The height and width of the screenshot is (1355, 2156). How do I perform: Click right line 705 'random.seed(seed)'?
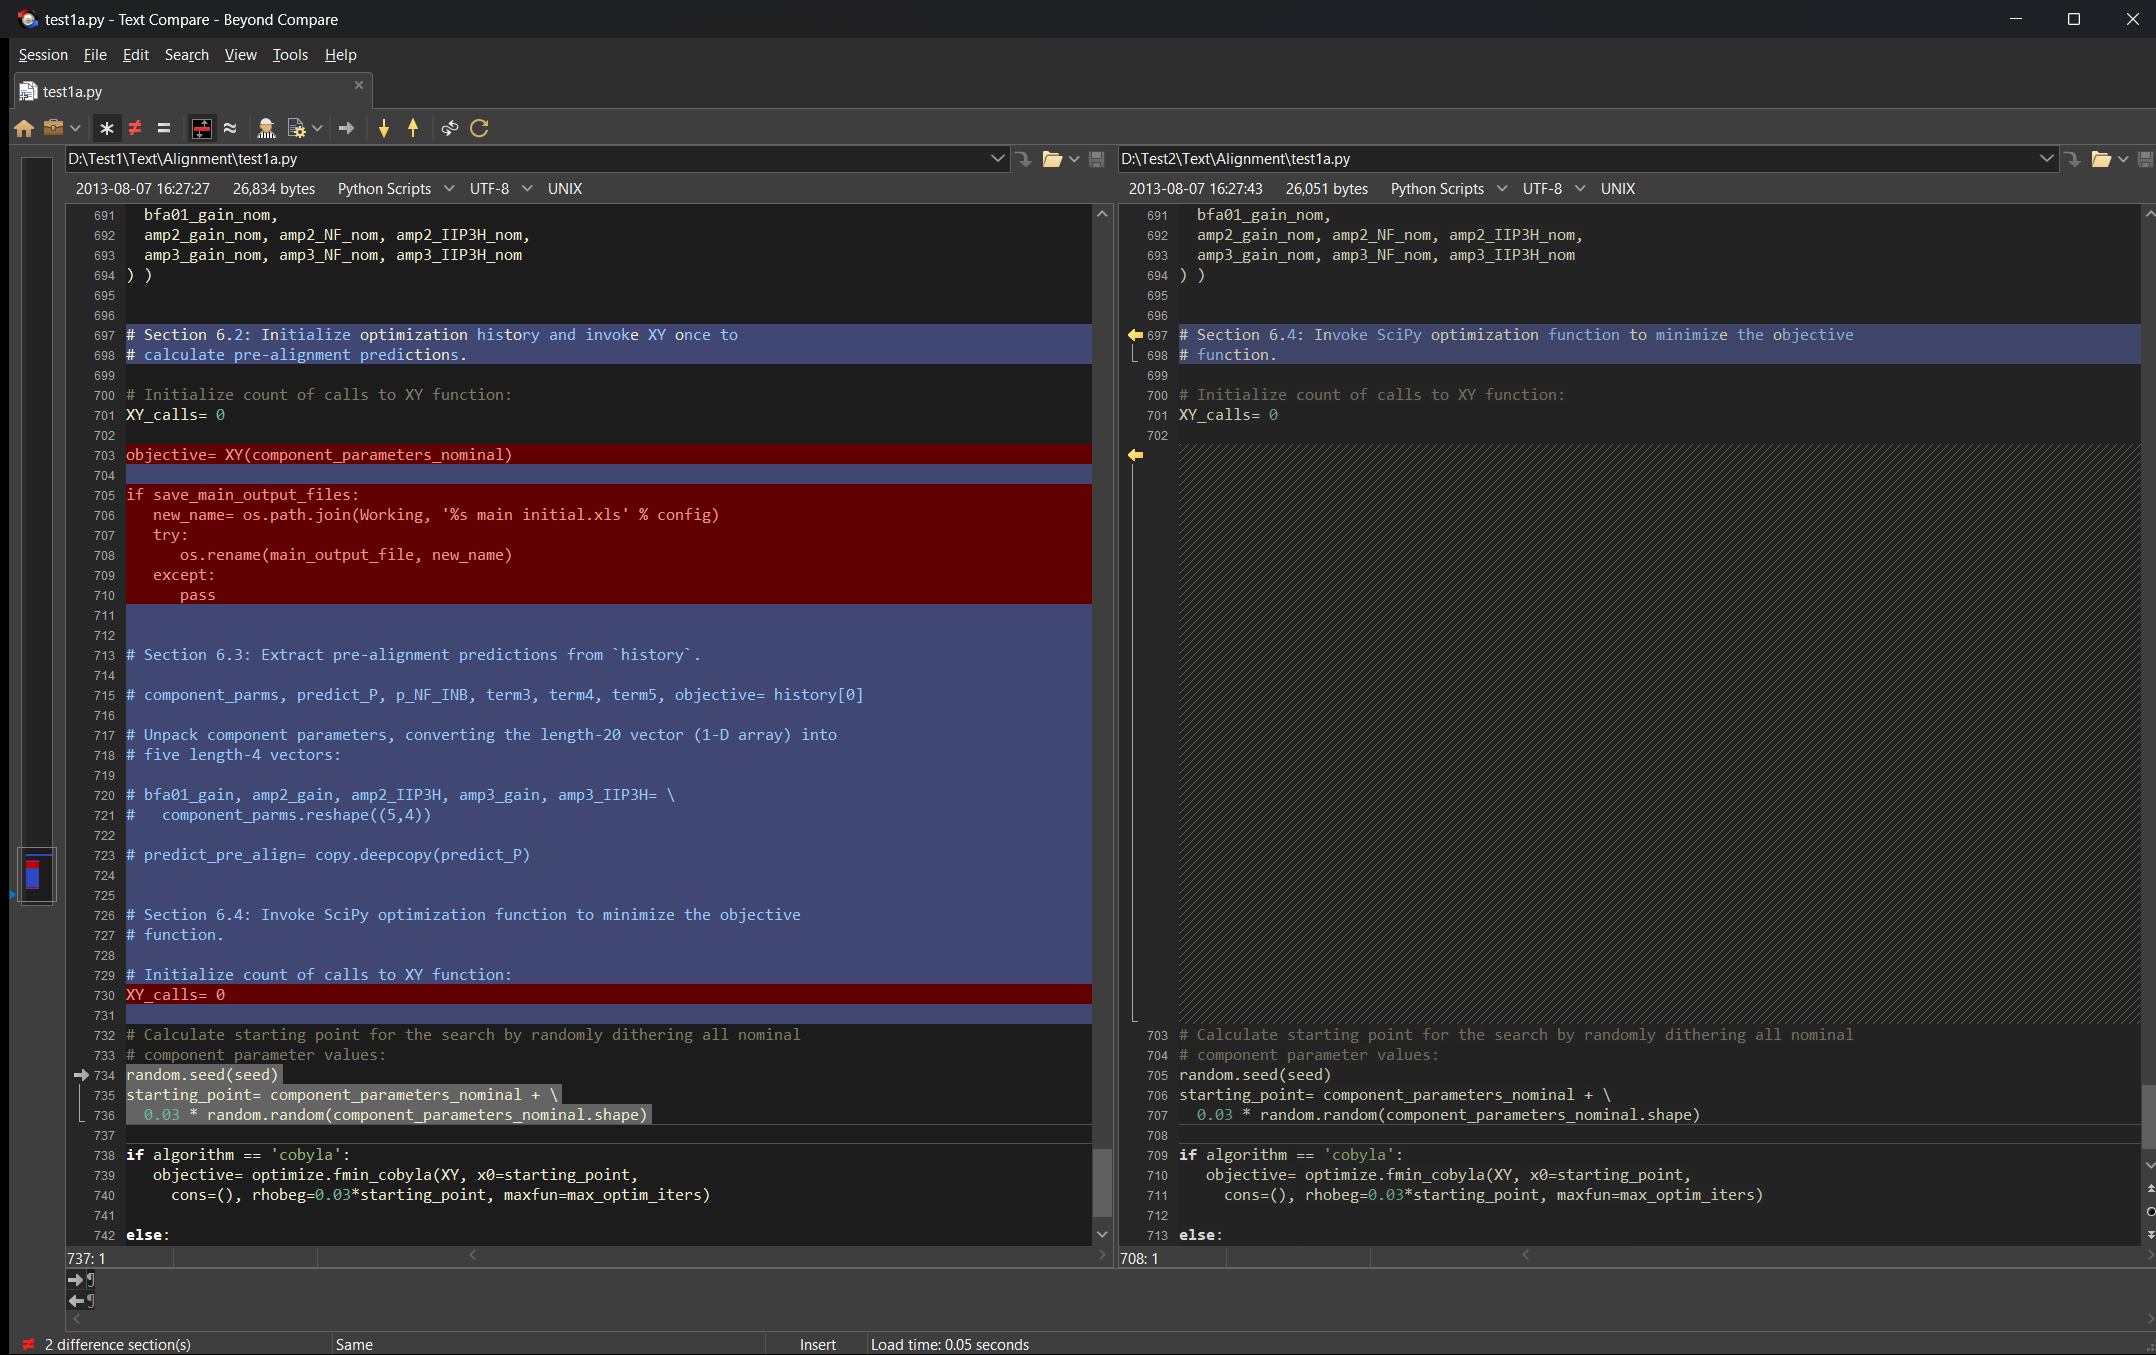1255,1075
